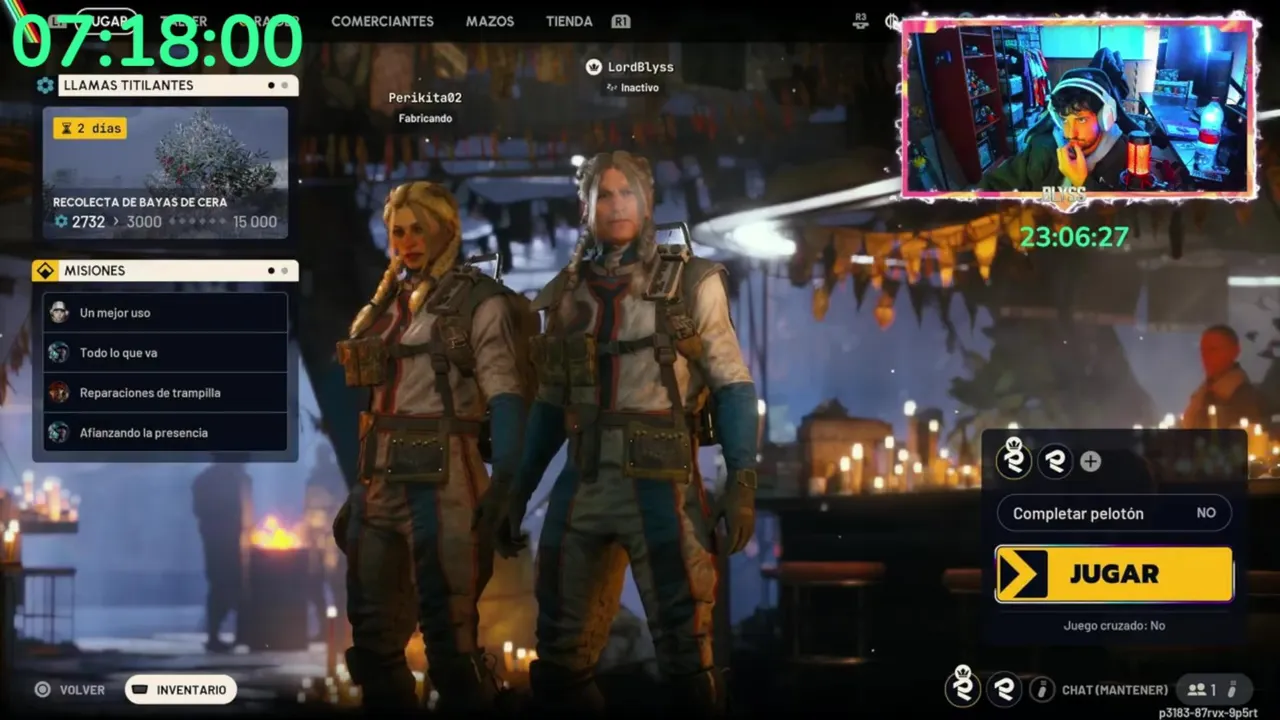1280x720 pixels.
Task: Toggle the 'Completar pelotón' option
Action: (1114, 513)
